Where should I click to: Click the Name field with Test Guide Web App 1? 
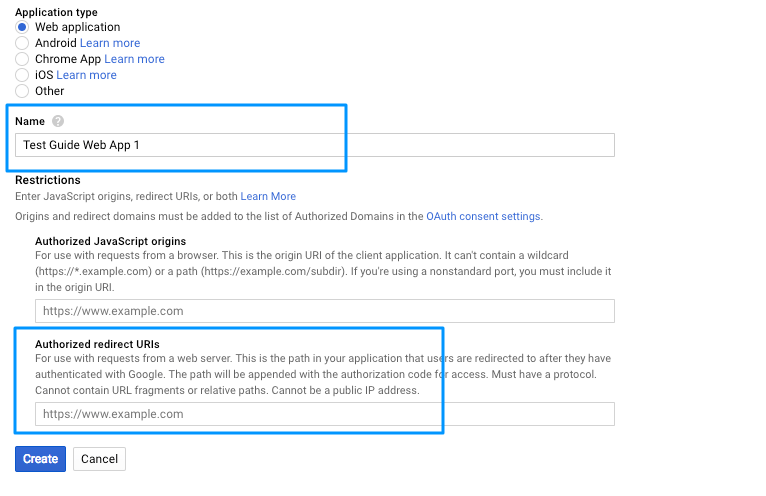pos(315,145)
